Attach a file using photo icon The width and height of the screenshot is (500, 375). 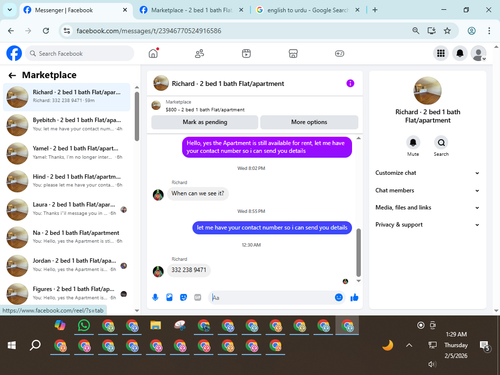[169, 297]
